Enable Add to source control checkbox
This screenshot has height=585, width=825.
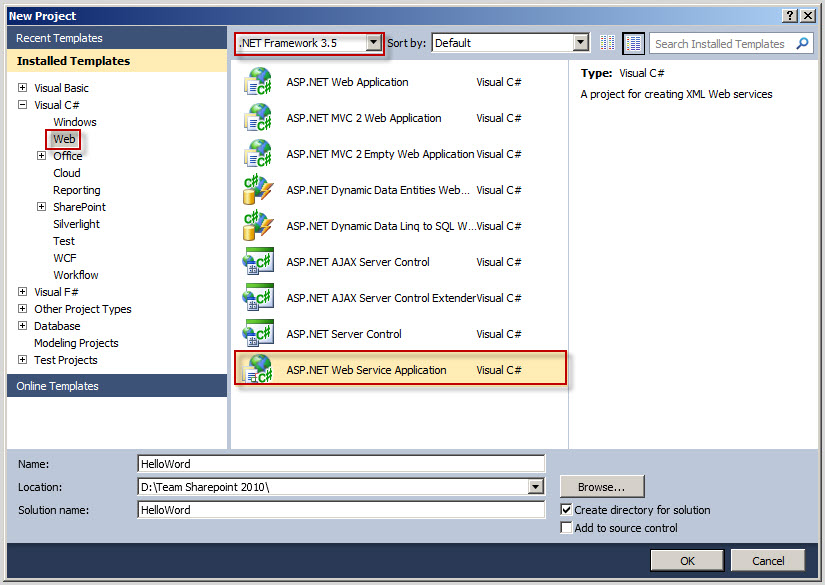point(566,527)
